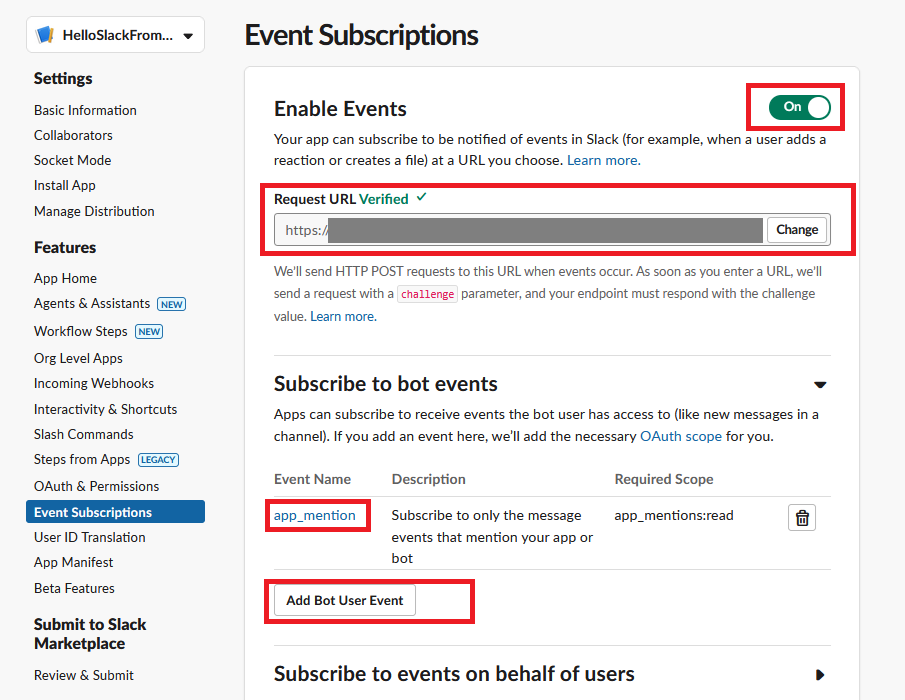The image size is (905, 700).
Task: Click the Required Scope column header
Action: click(x=664, y=479)
